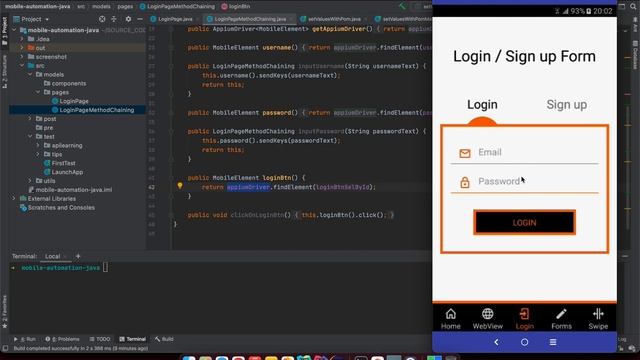
Task: Tap the Android recent apps button
Action: pos(553,342)
